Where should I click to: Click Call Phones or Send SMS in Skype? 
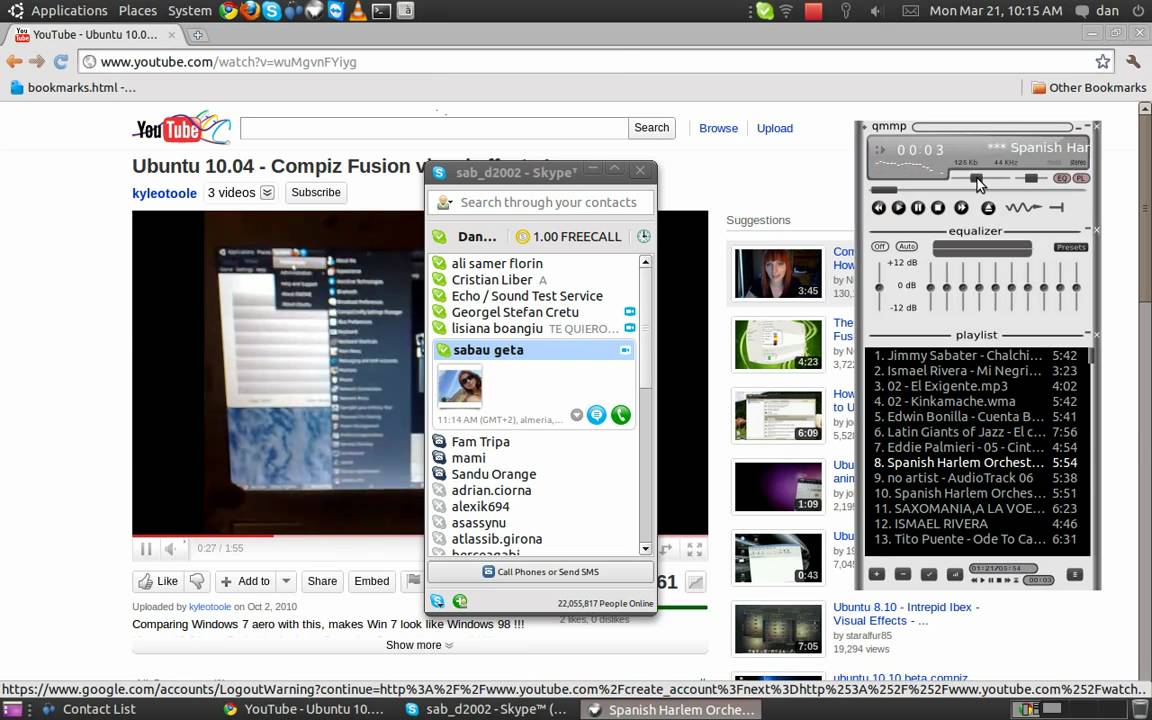[x=541, y=572]
